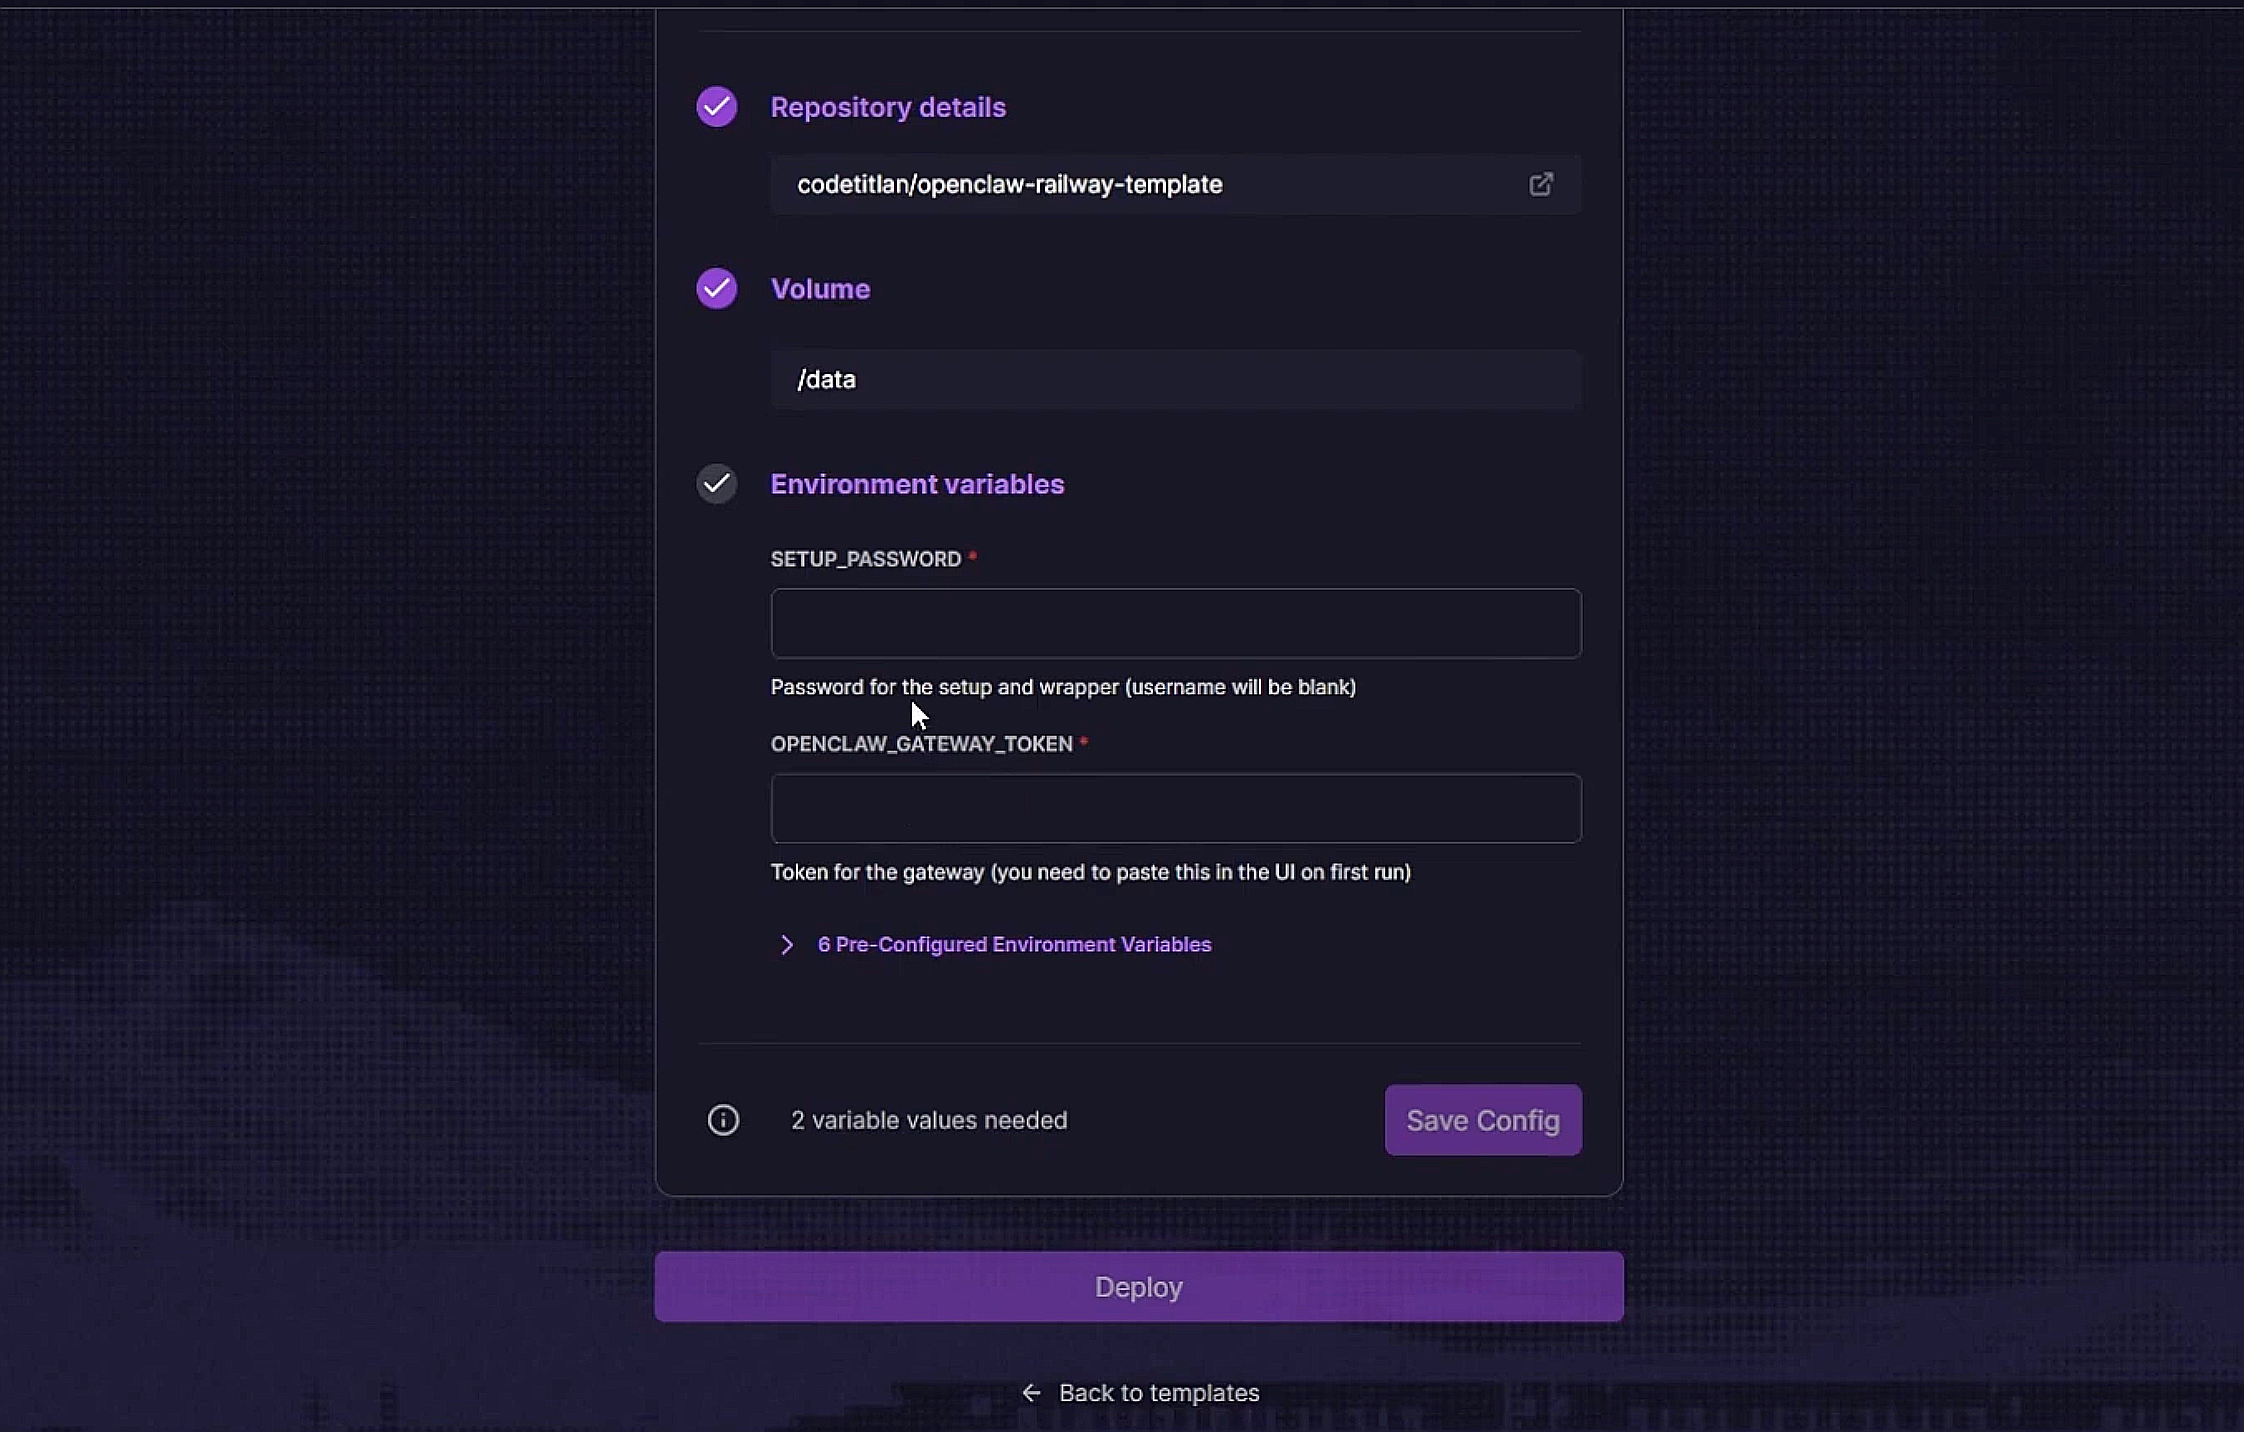
Task: Select the /data volume path field
Action: tap(1176, 379)
